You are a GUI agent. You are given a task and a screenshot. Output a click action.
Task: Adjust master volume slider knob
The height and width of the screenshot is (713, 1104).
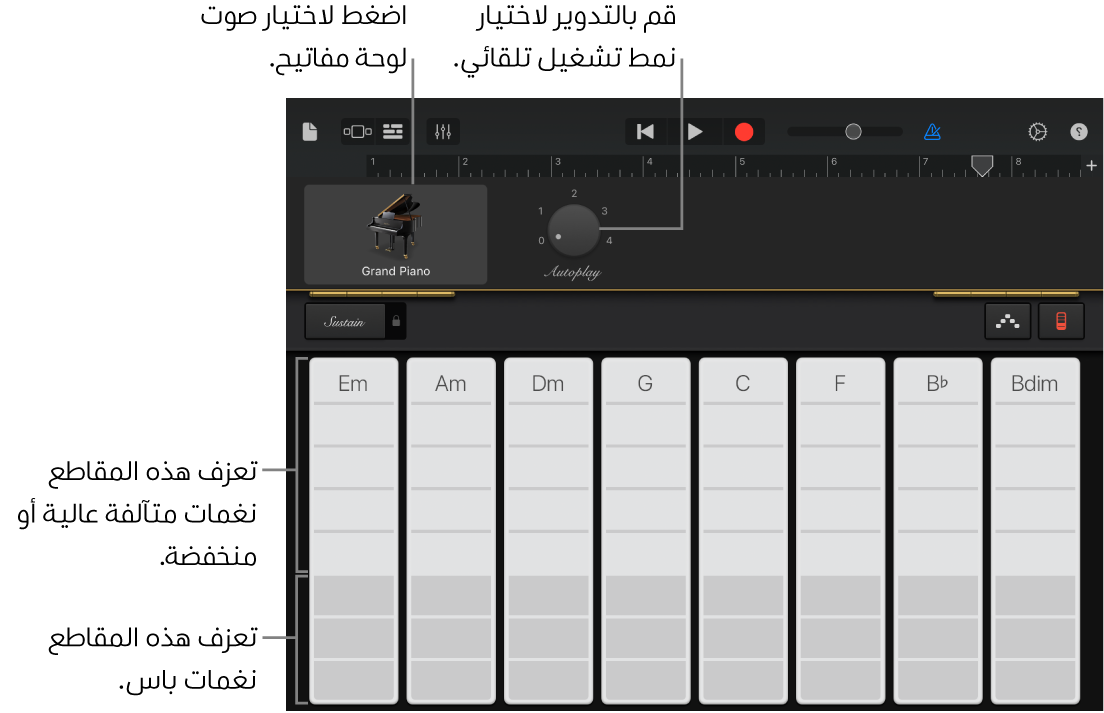[x=853, y=132]
